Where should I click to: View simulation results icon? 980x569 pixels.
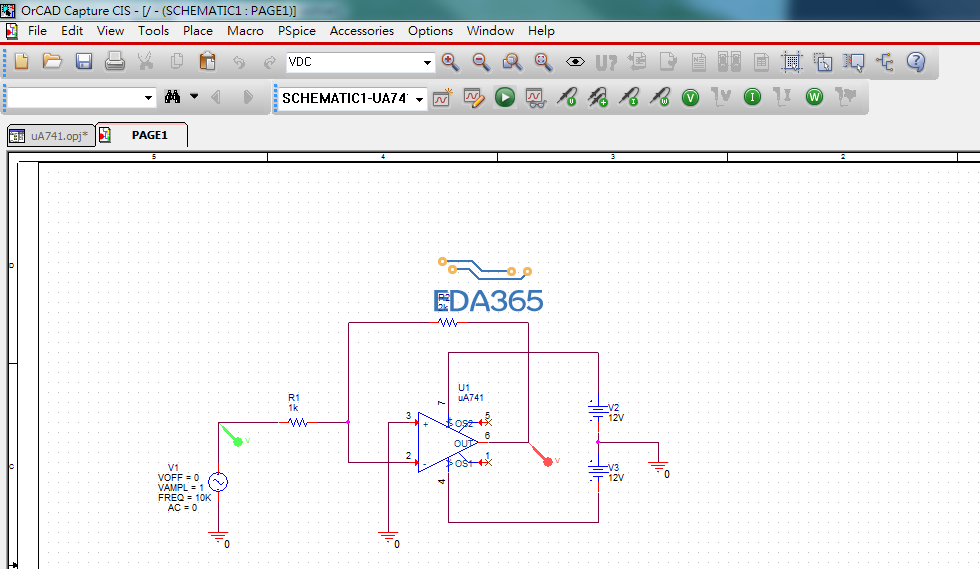(535, 98)
